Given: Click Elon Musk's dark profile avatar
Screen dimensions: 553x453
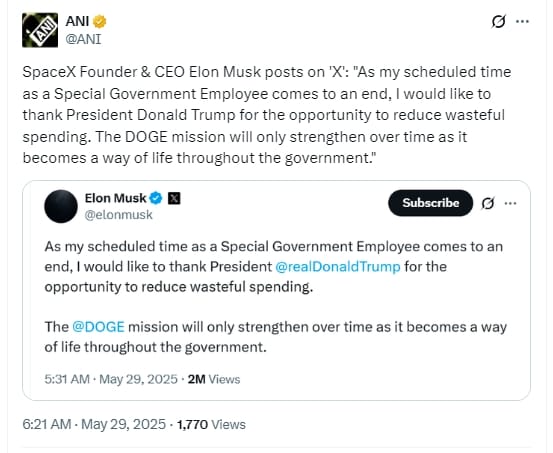Looking at the screenshot, I should pos(61,206).
